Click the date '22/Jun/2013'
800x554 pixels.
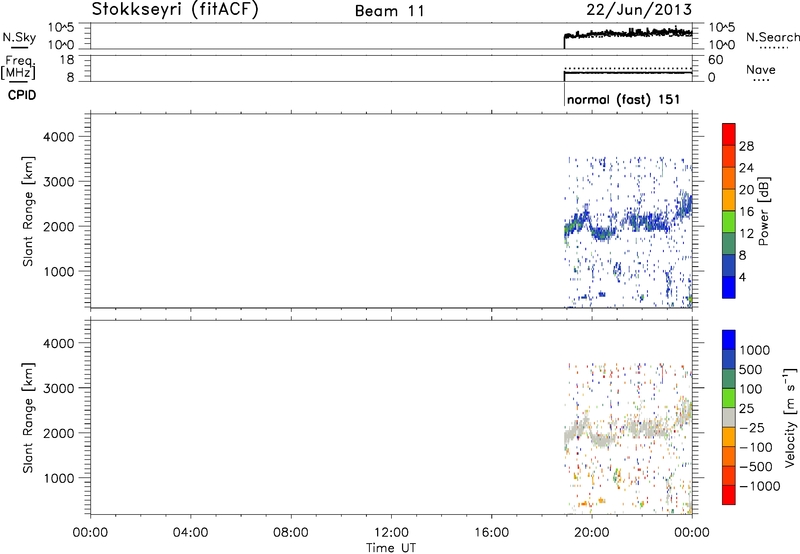[639, 10]
